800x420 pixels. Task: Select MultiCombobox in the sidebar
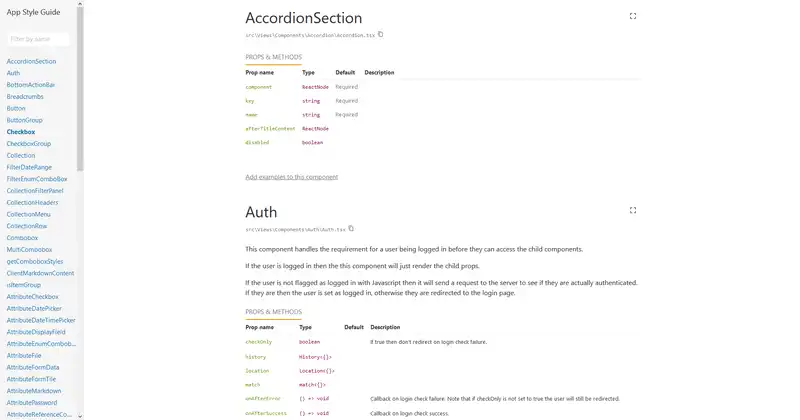29,250
